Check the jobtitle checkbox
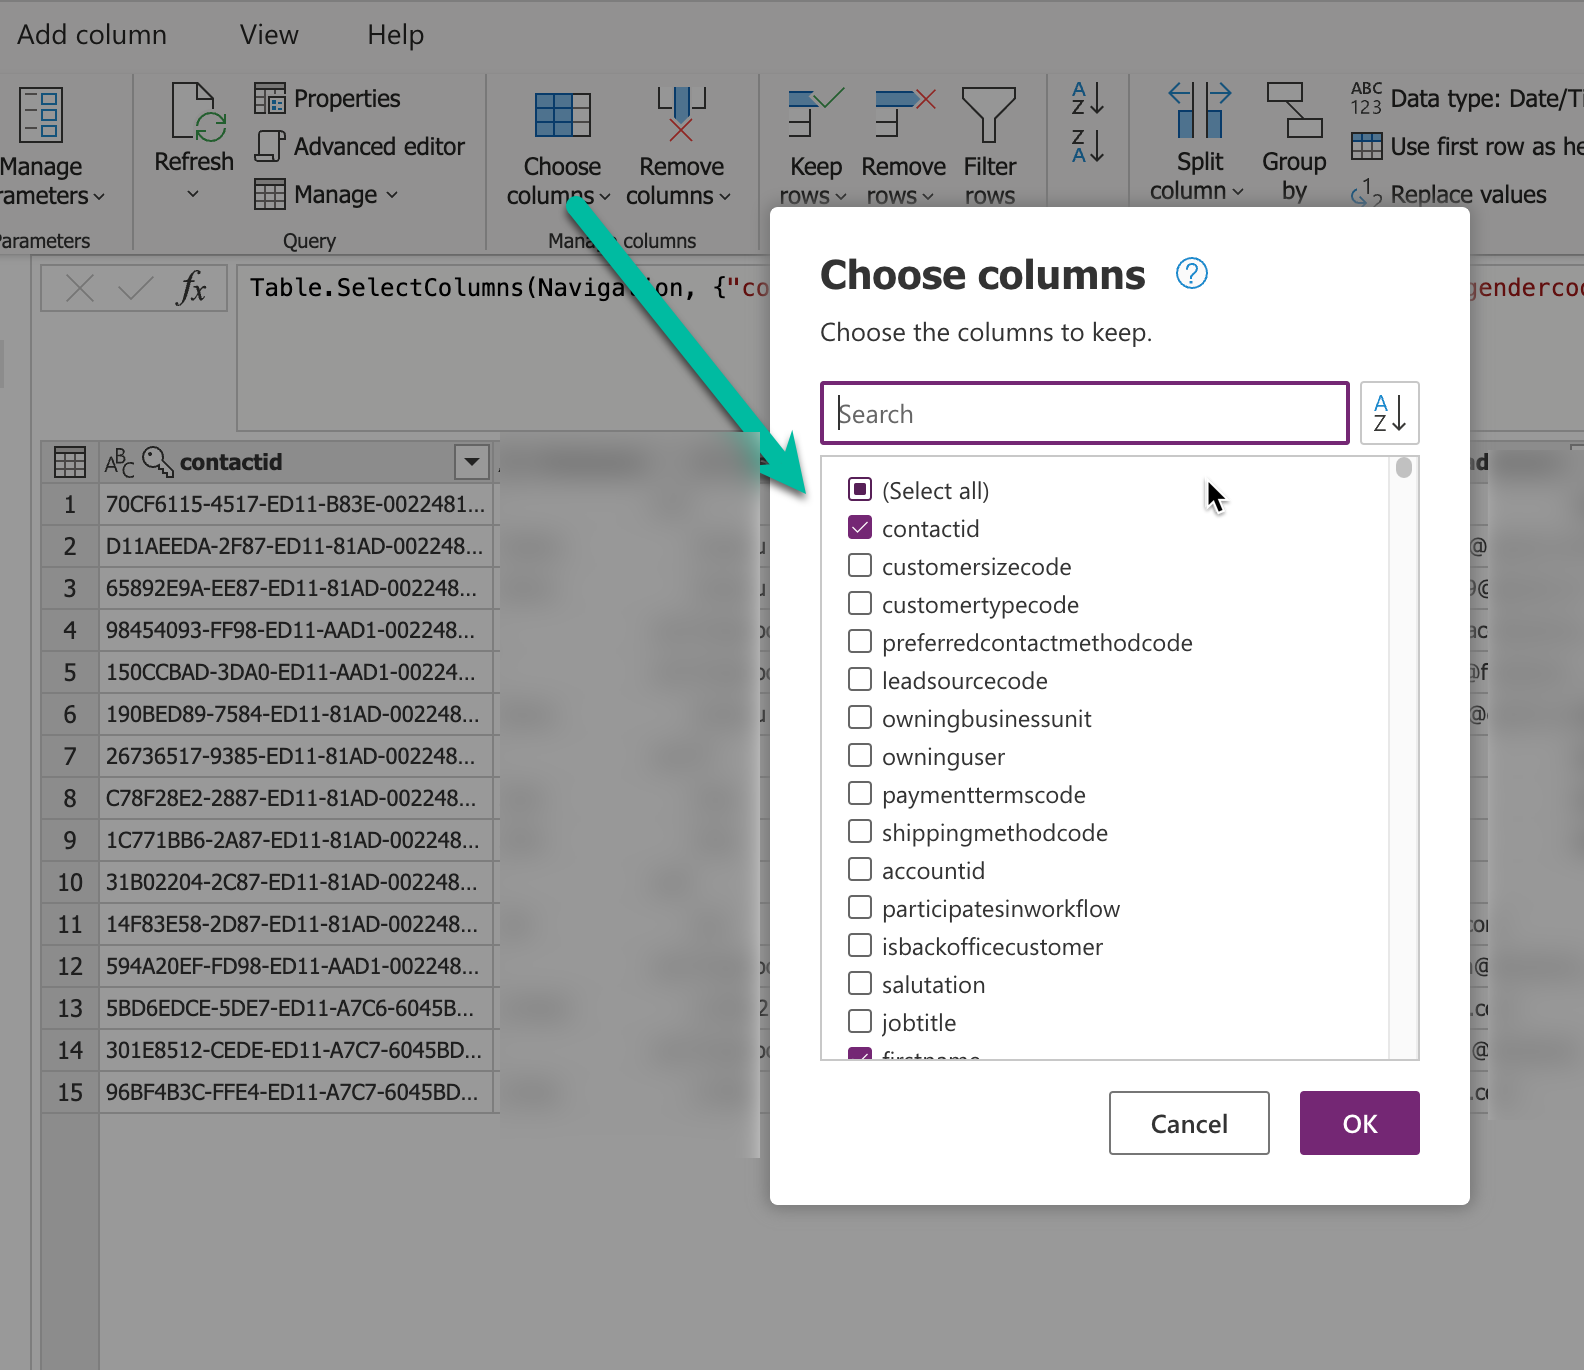 pyautogui.click(x=860, y=1021)
